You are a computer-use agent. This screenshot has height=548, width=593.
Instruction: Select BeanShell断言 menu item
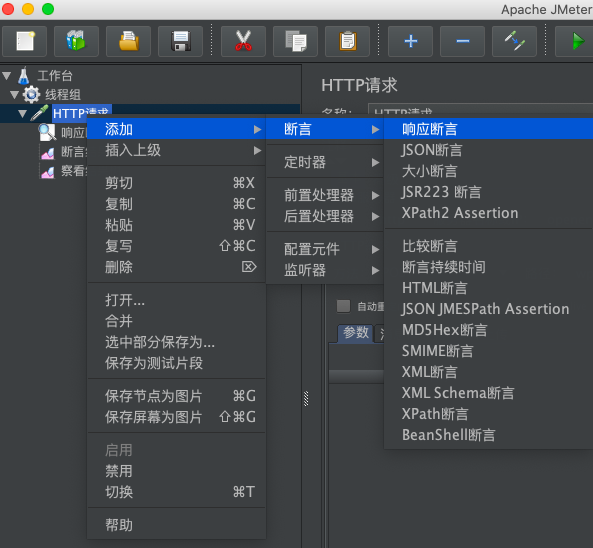tap(489, 435)
